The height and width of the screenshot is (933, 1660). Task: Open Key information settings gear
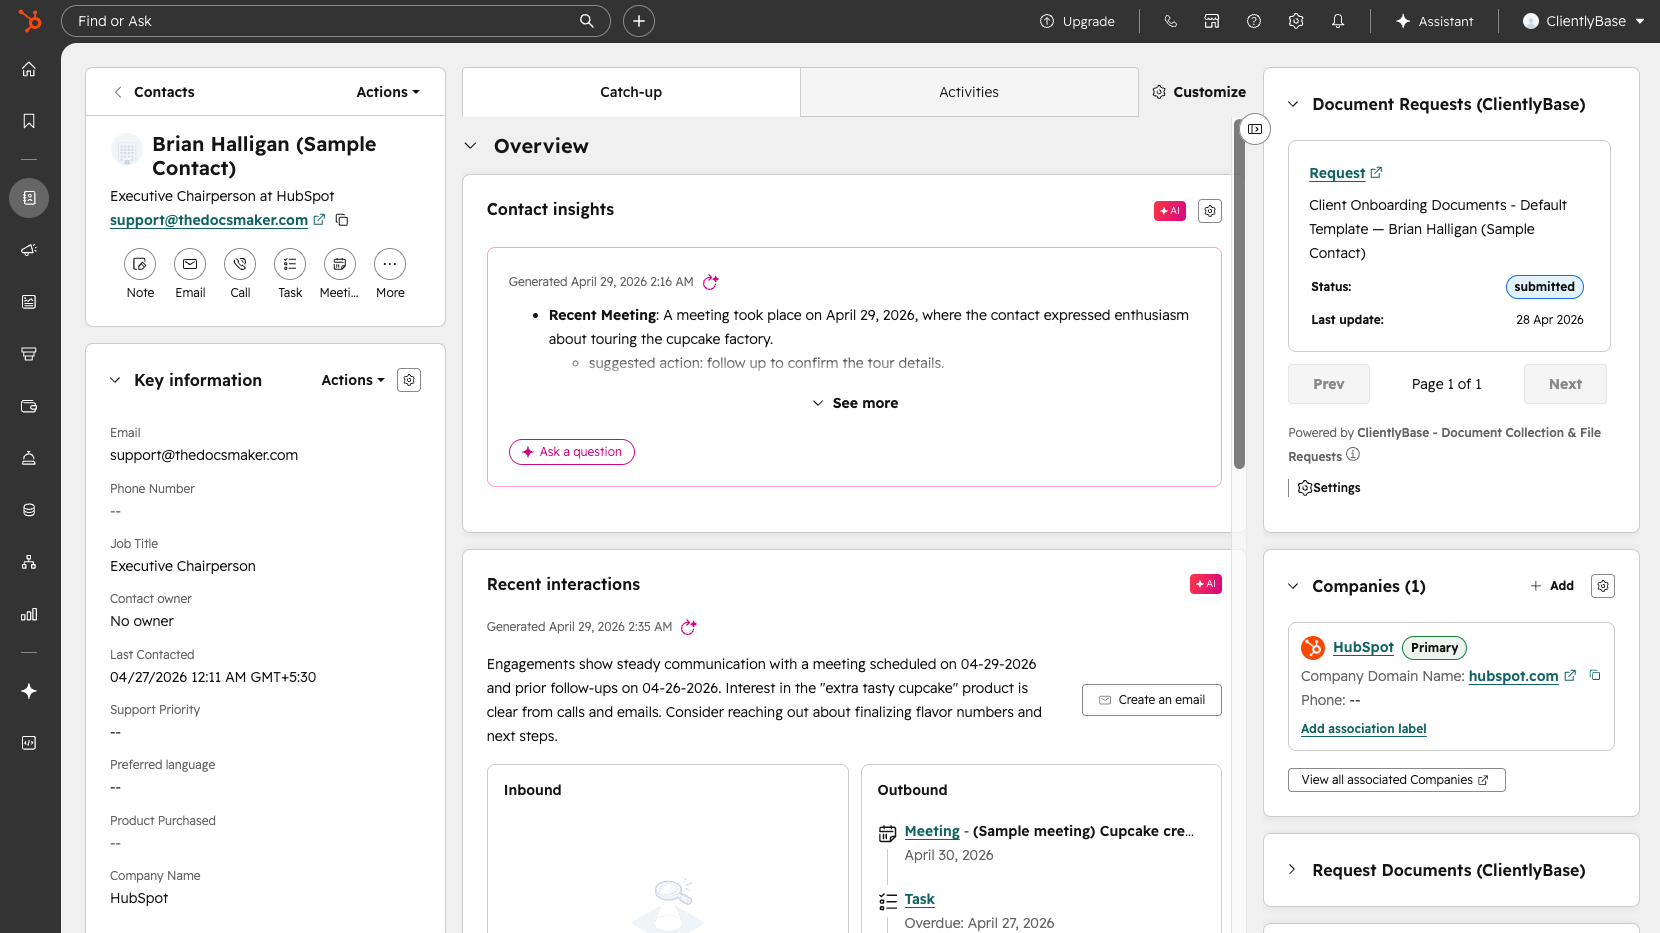coord(409,380)
